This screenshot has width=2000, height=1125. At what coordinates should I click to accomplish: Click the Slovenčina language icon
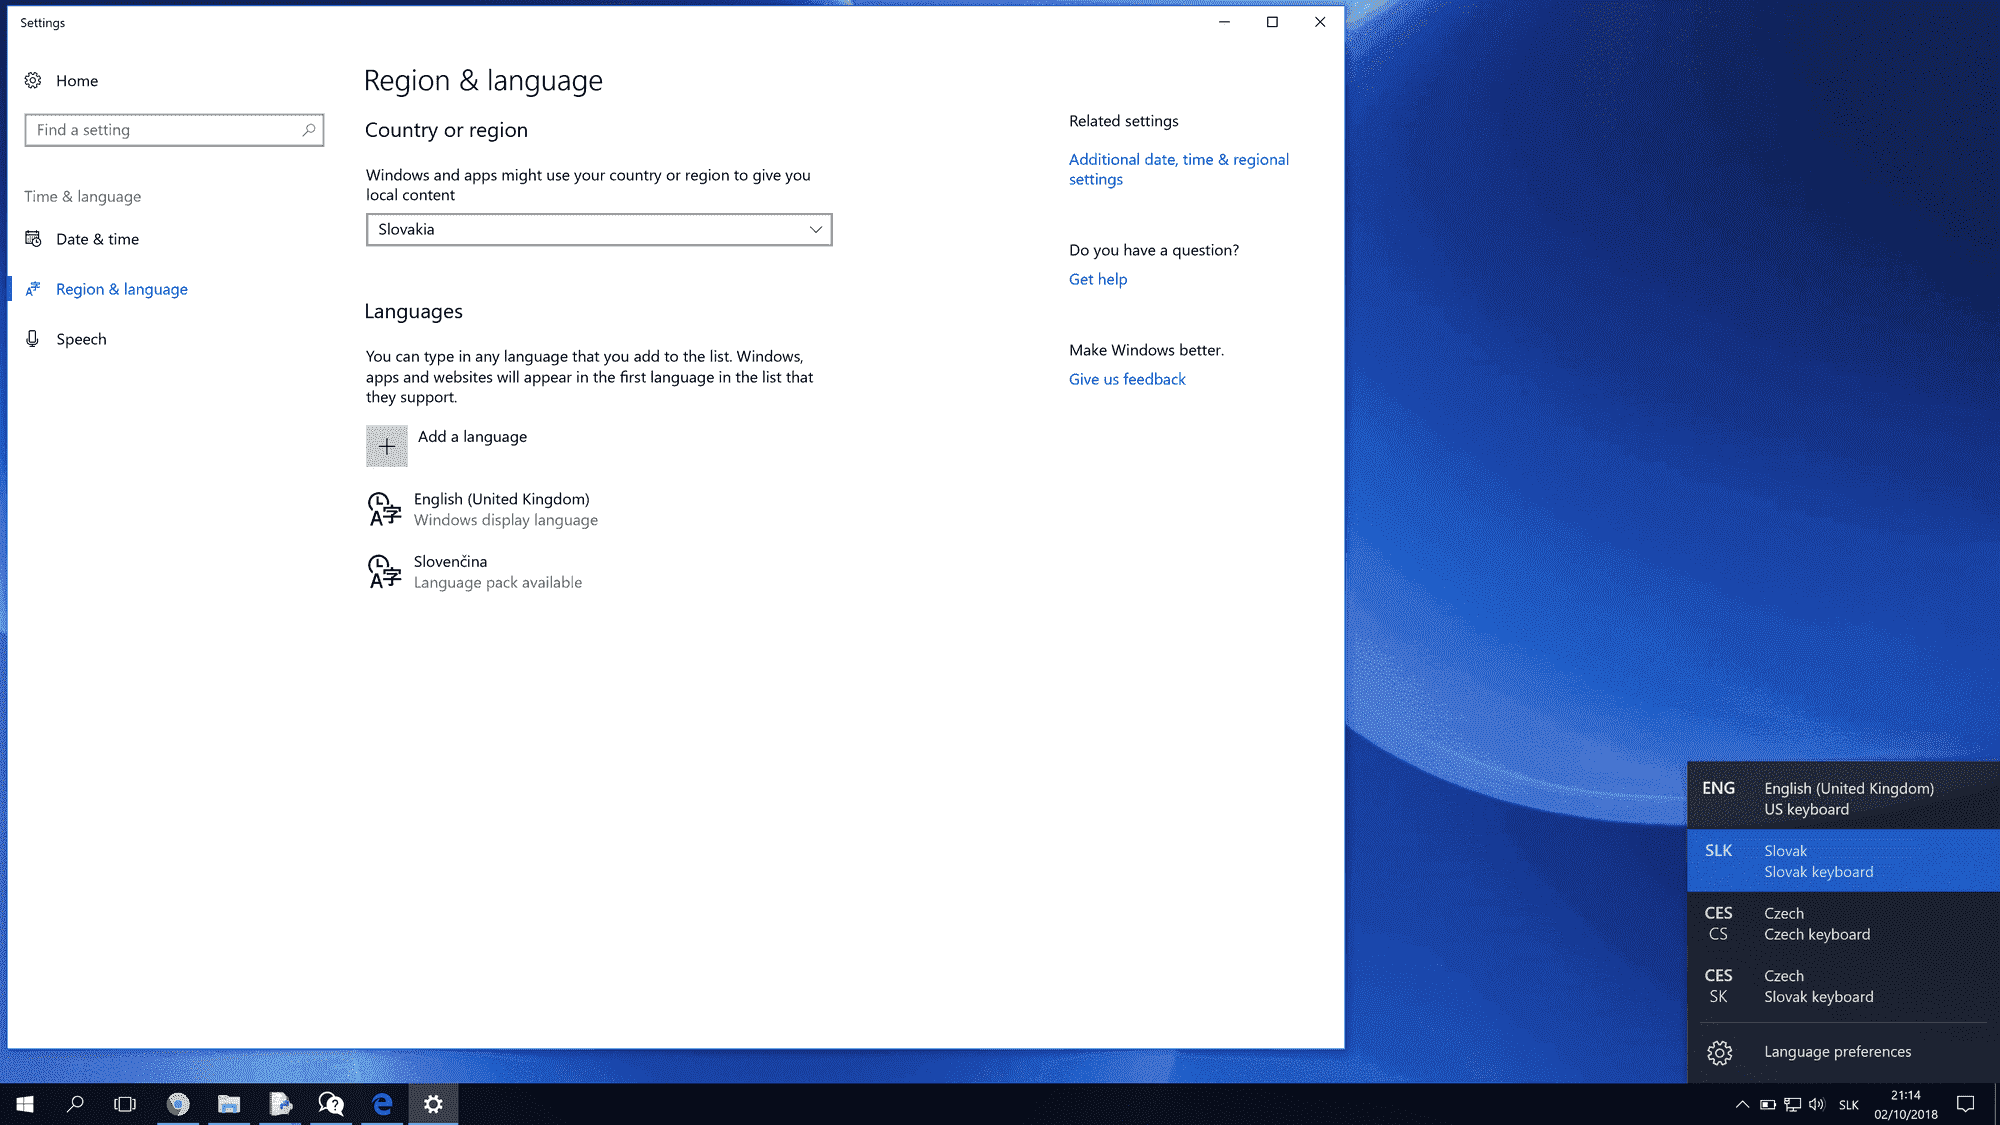point(384,572)
